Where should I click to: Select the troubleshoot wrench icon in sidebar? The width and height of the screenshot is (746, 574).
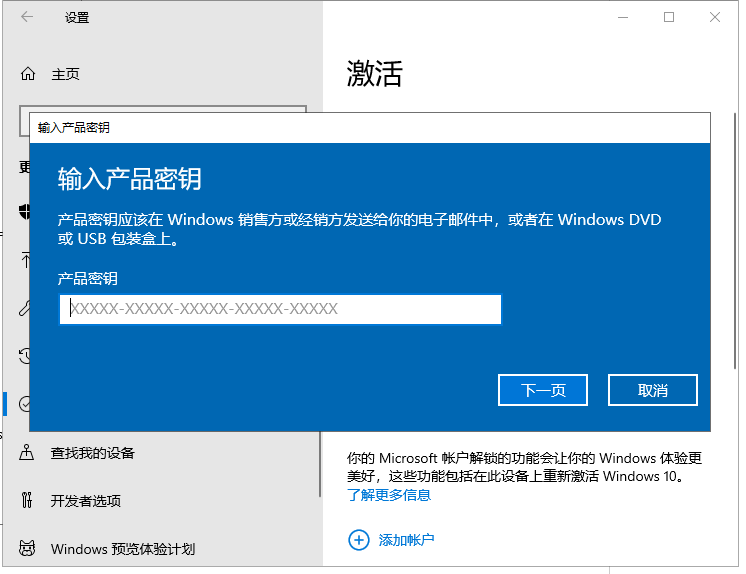[x=25, y=308]
